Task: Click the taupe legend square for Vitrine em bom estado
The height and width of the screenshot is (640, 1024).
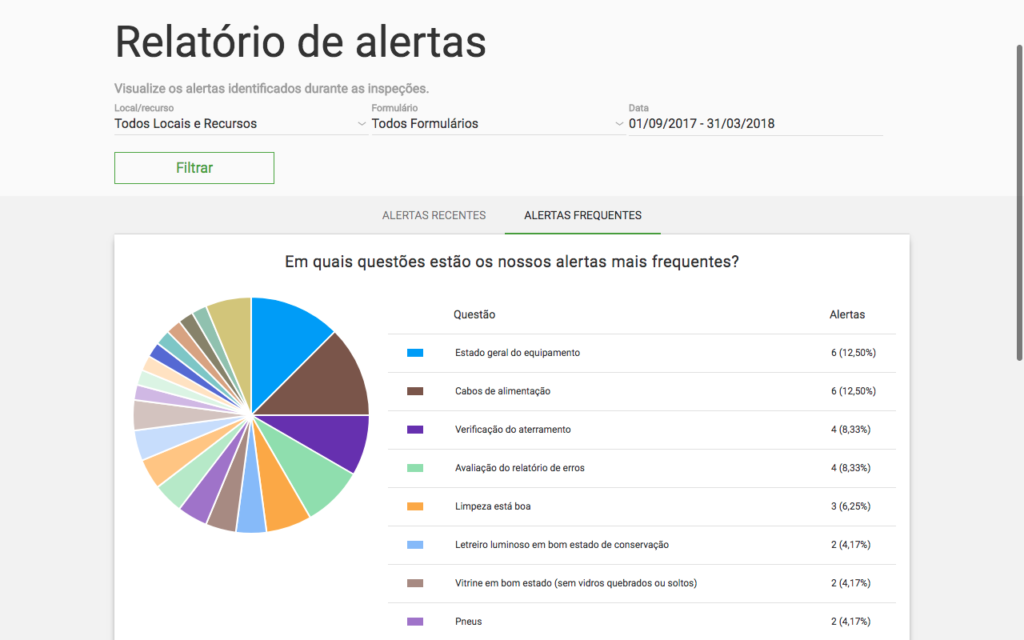Action: (415, 583)
